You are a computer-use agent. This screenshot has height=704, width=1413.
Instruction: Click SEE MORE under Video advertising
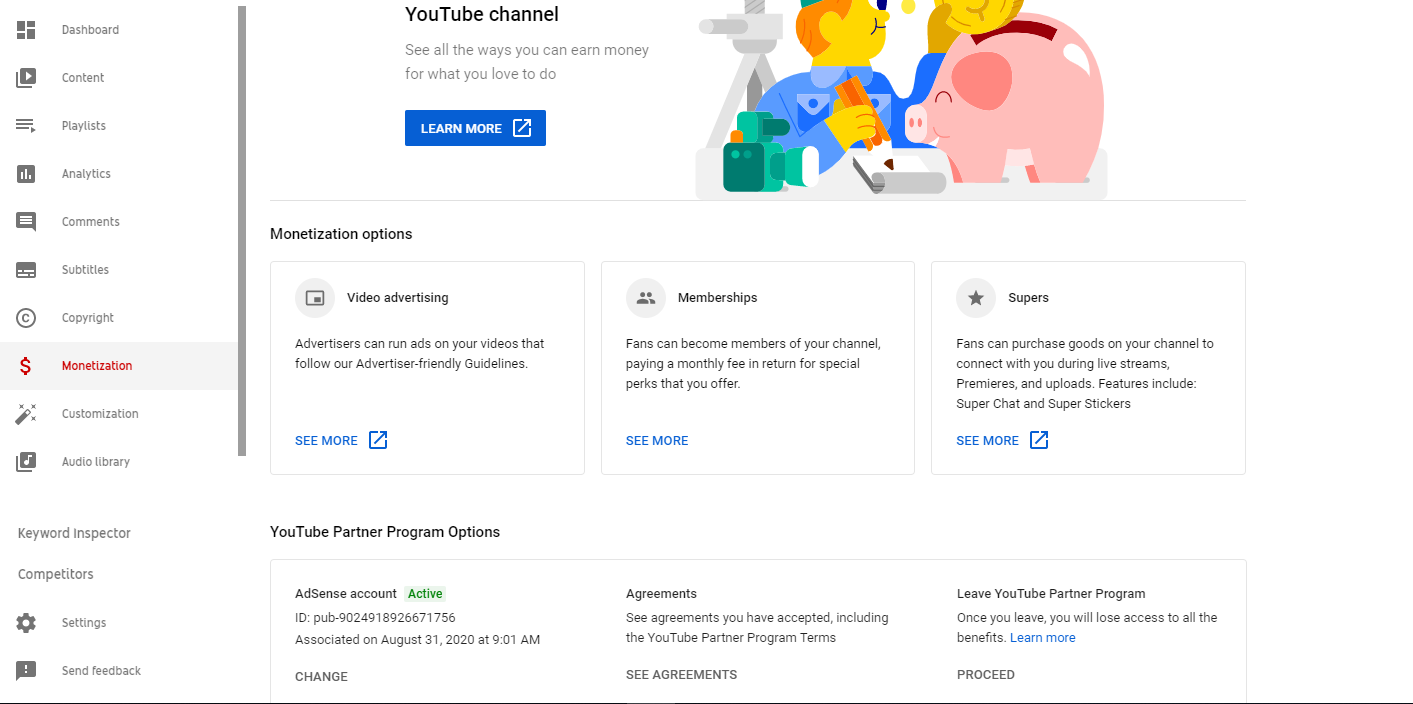pyautogui.click(x=326, y=440)
